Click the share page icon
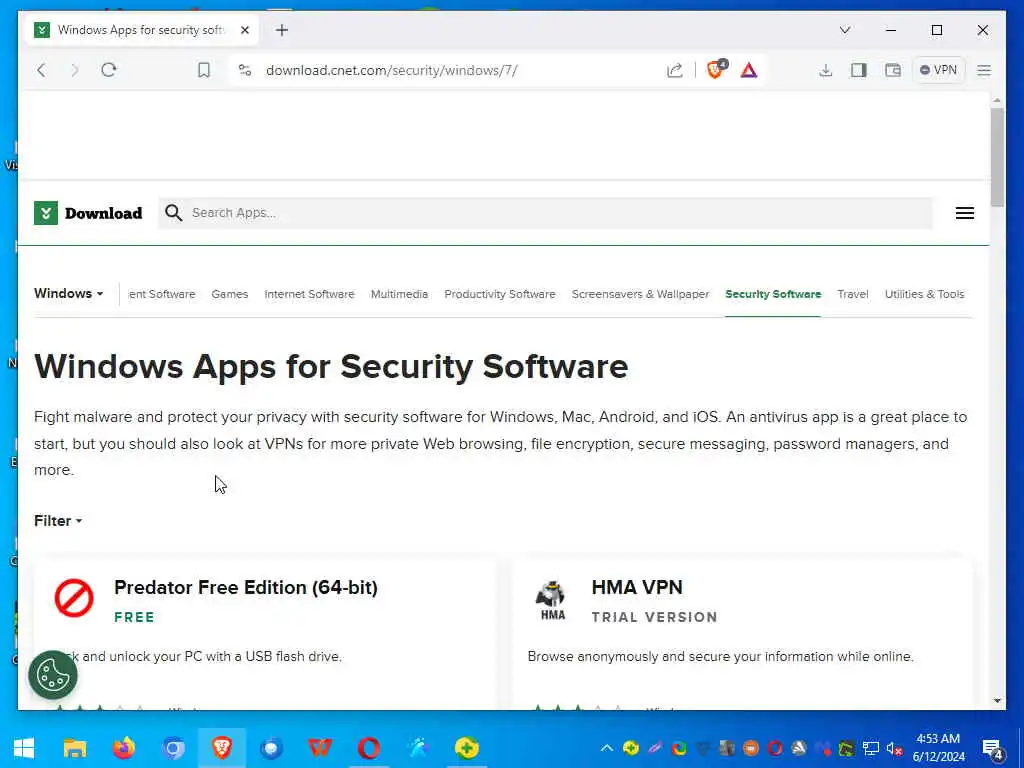Image resolution: width=1024 pixels, height=768 pixels. (x=675, y=70)
